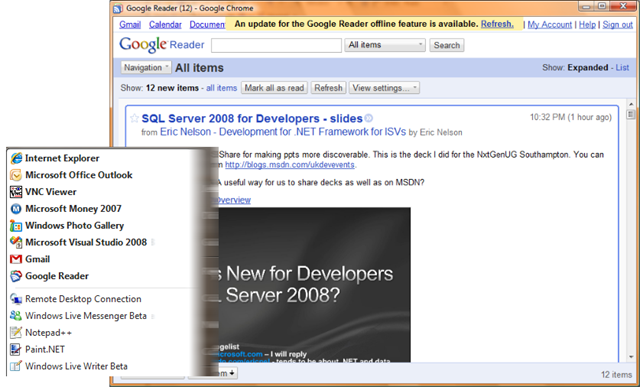Switch to Expanded view
Screen dimensions: 640x387
587,68
